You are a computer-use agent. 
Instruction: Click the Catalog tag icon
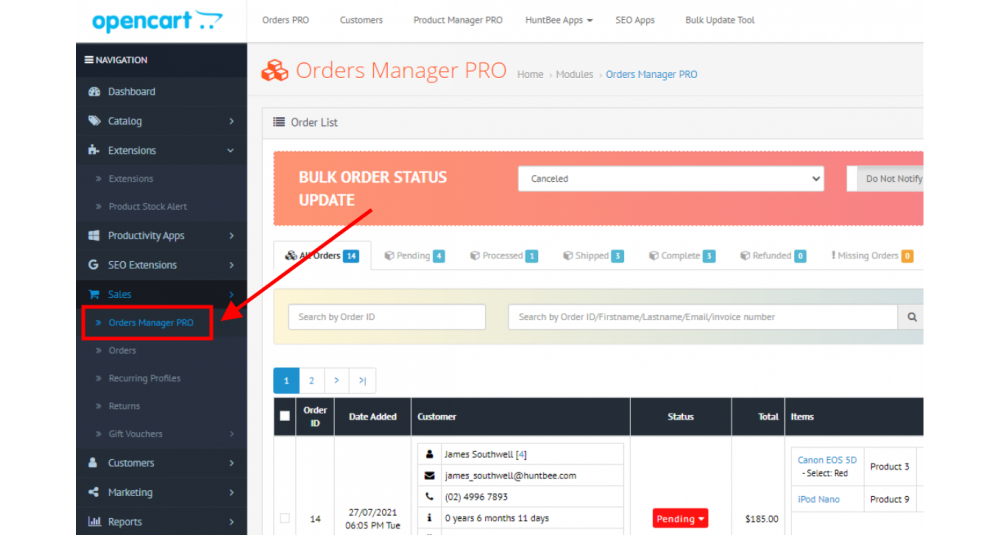(94, 121)
